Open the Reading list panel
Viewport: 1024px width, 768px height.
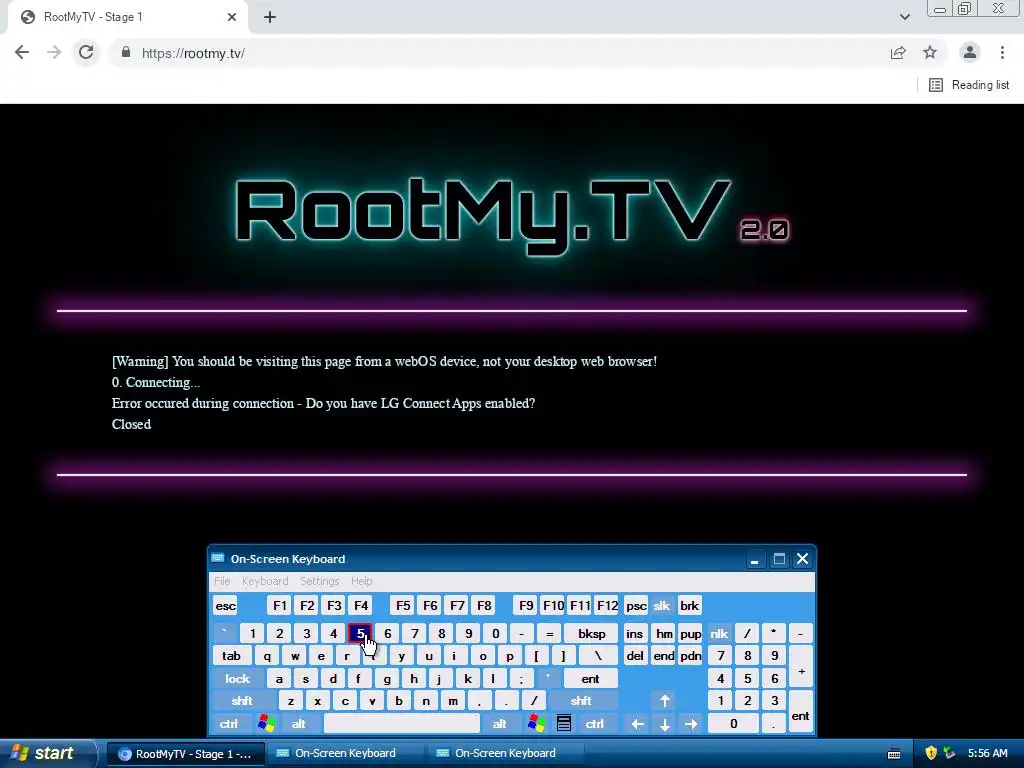(x=969, y=85)
